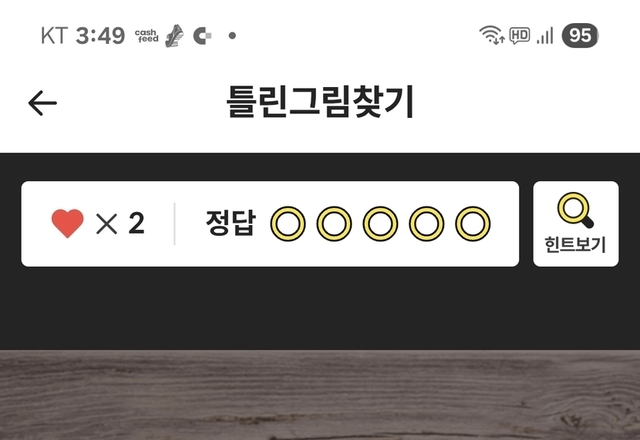This screenshot has width=640, height=440.
Task: Tap the battery 95 indicator
Action: coord(580,36)
